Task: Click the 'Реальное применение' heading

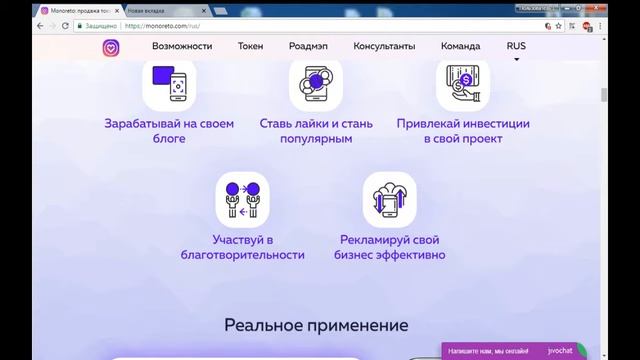Action: point(316,325)
